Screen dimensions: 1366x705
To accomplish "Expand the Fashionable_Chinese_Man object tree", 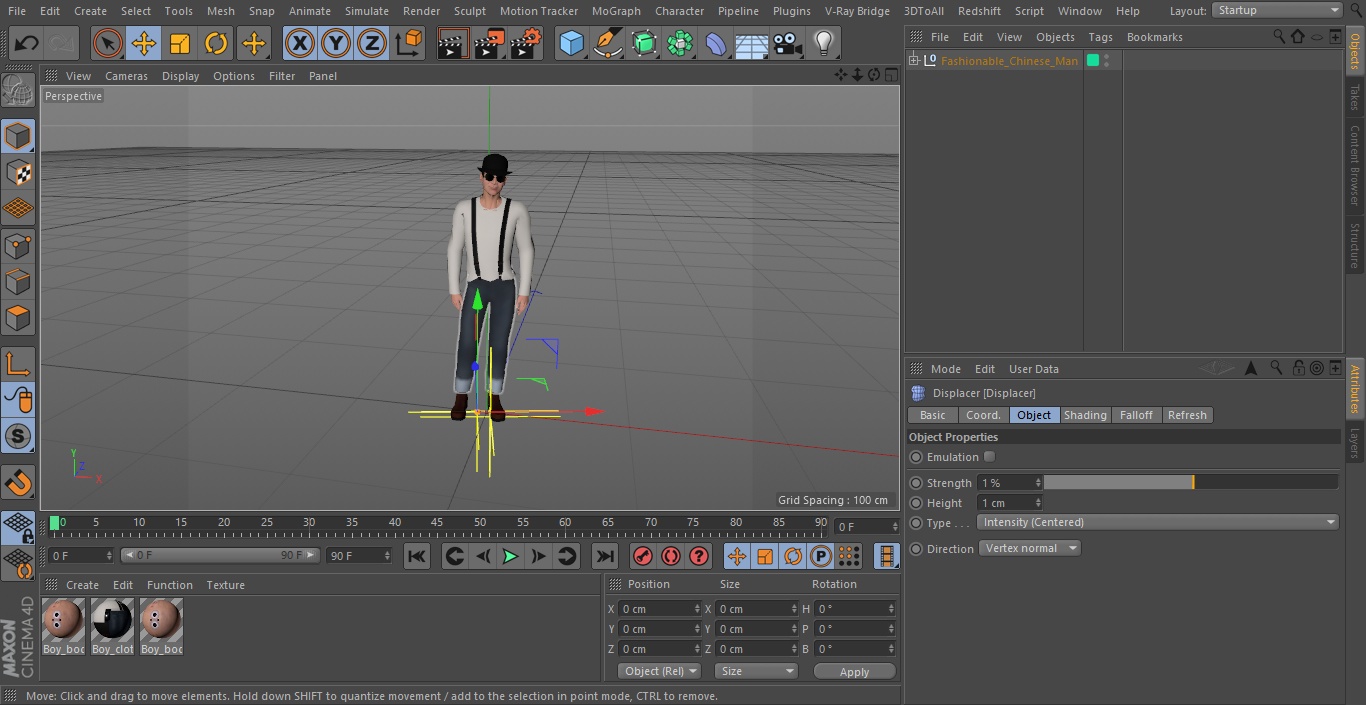I will (914, 60).
